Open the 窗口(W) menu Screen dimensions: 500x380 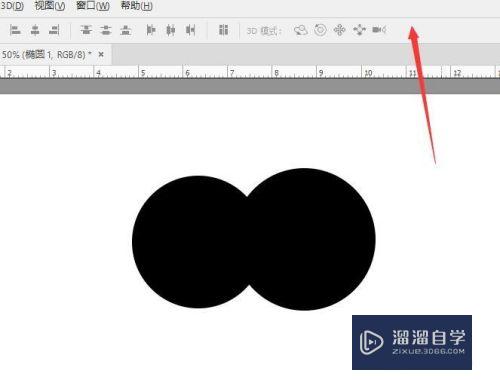(x=93, y=6)
